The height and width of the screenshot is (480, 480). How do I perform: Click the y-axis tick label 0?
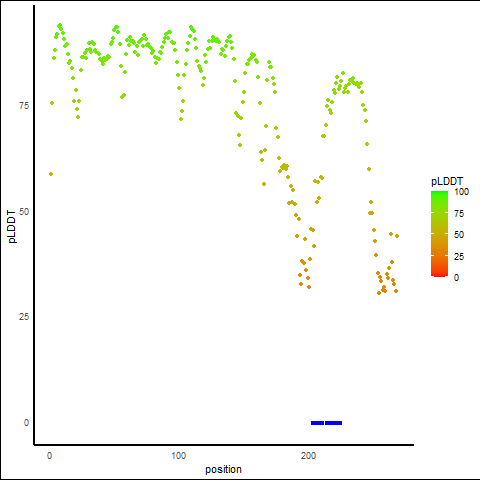coord(26,423)
